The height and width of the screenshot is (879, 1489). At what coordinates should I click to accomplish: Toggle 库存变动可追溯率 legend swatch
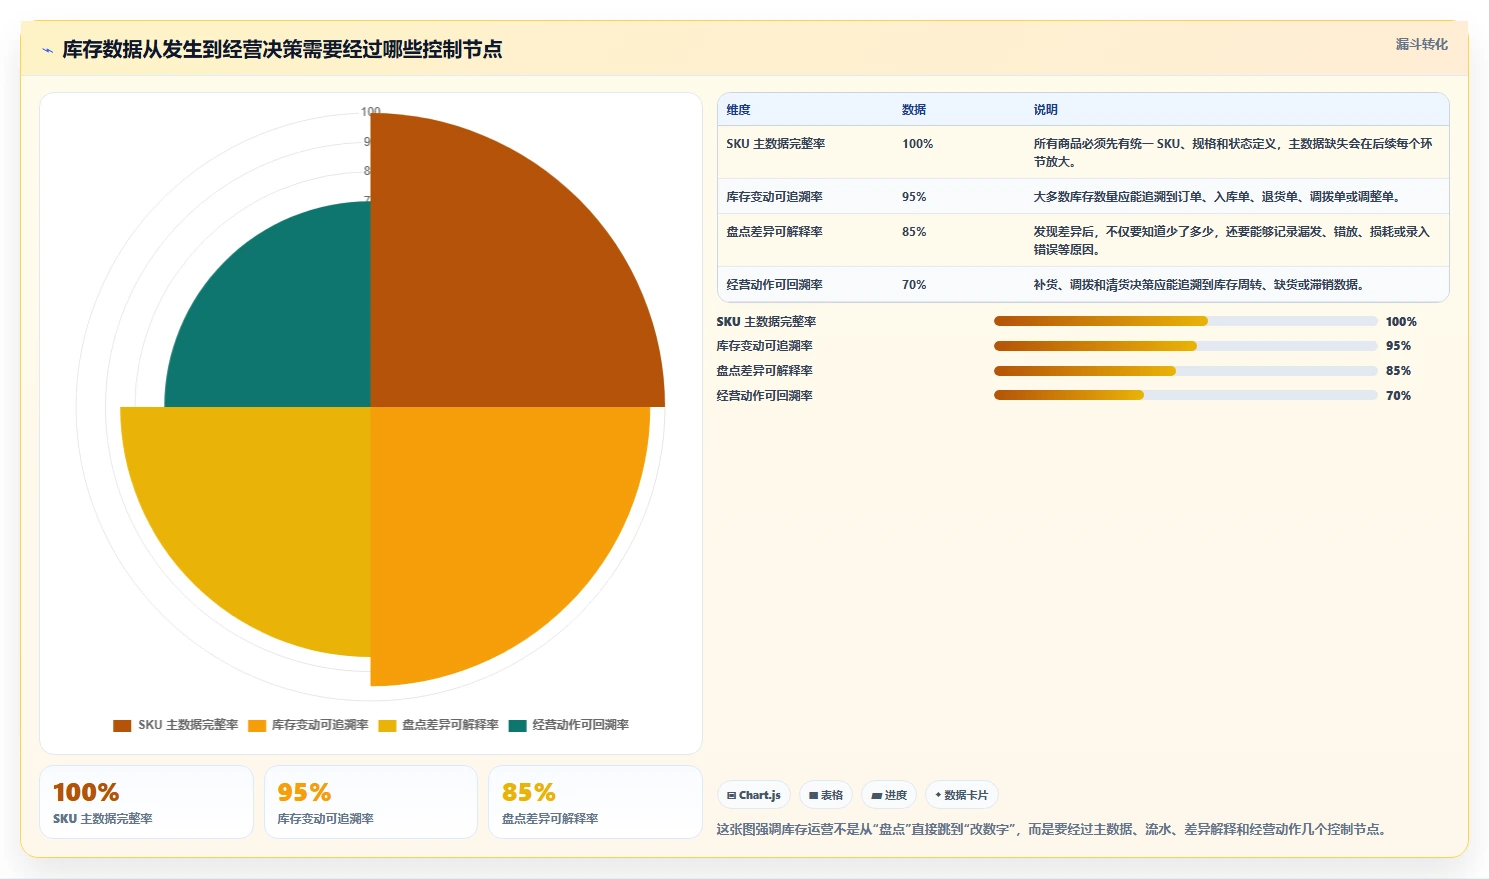point(257,726)
